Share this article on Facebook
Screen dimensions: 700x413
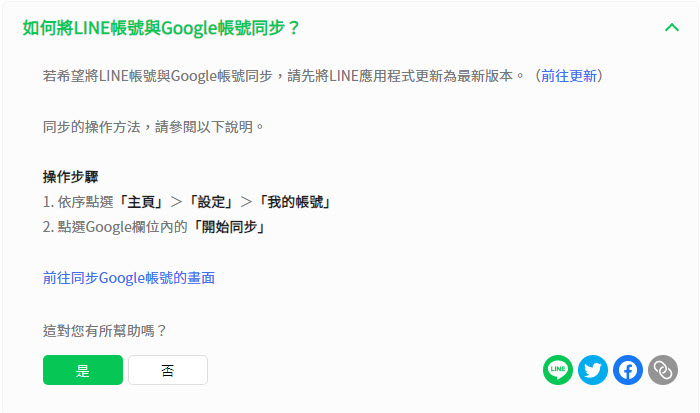pos(628,370)
